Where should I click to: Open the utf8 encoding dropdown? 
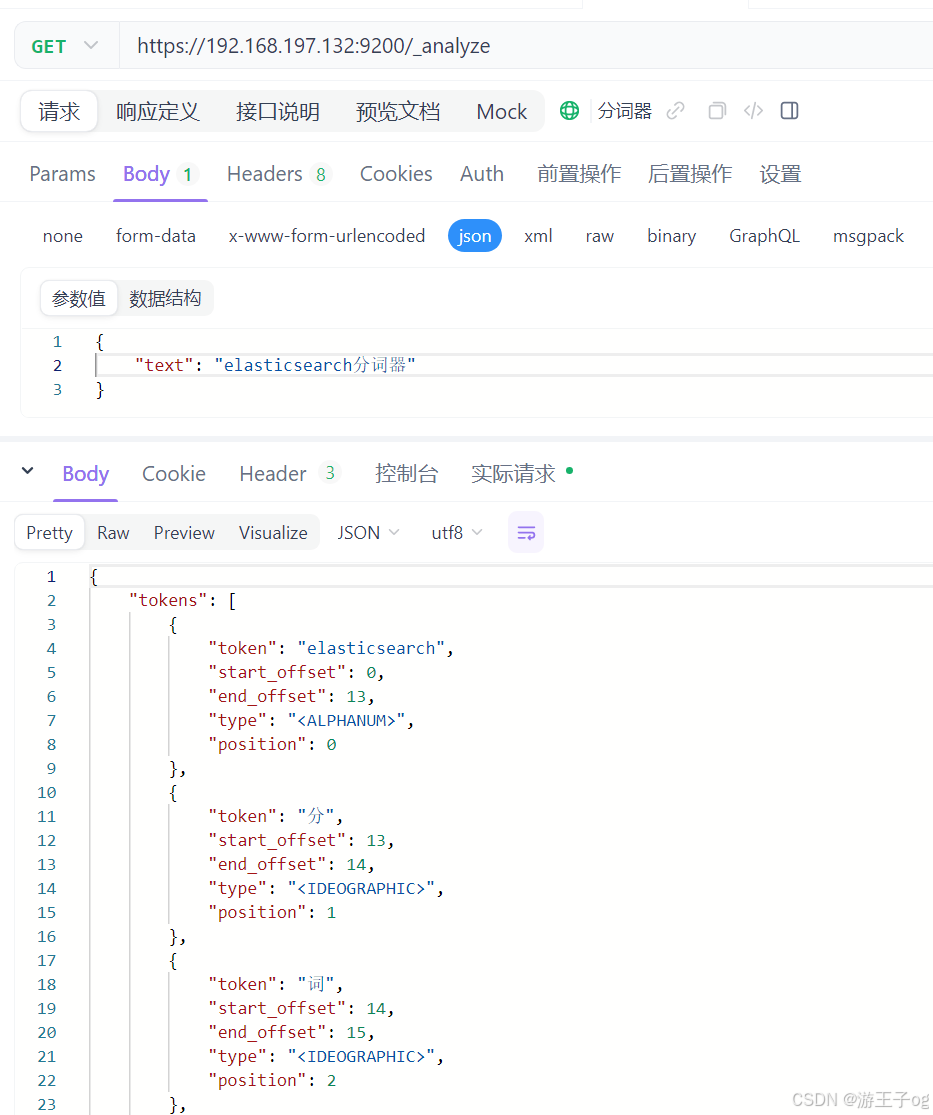(x=456, y=532)
